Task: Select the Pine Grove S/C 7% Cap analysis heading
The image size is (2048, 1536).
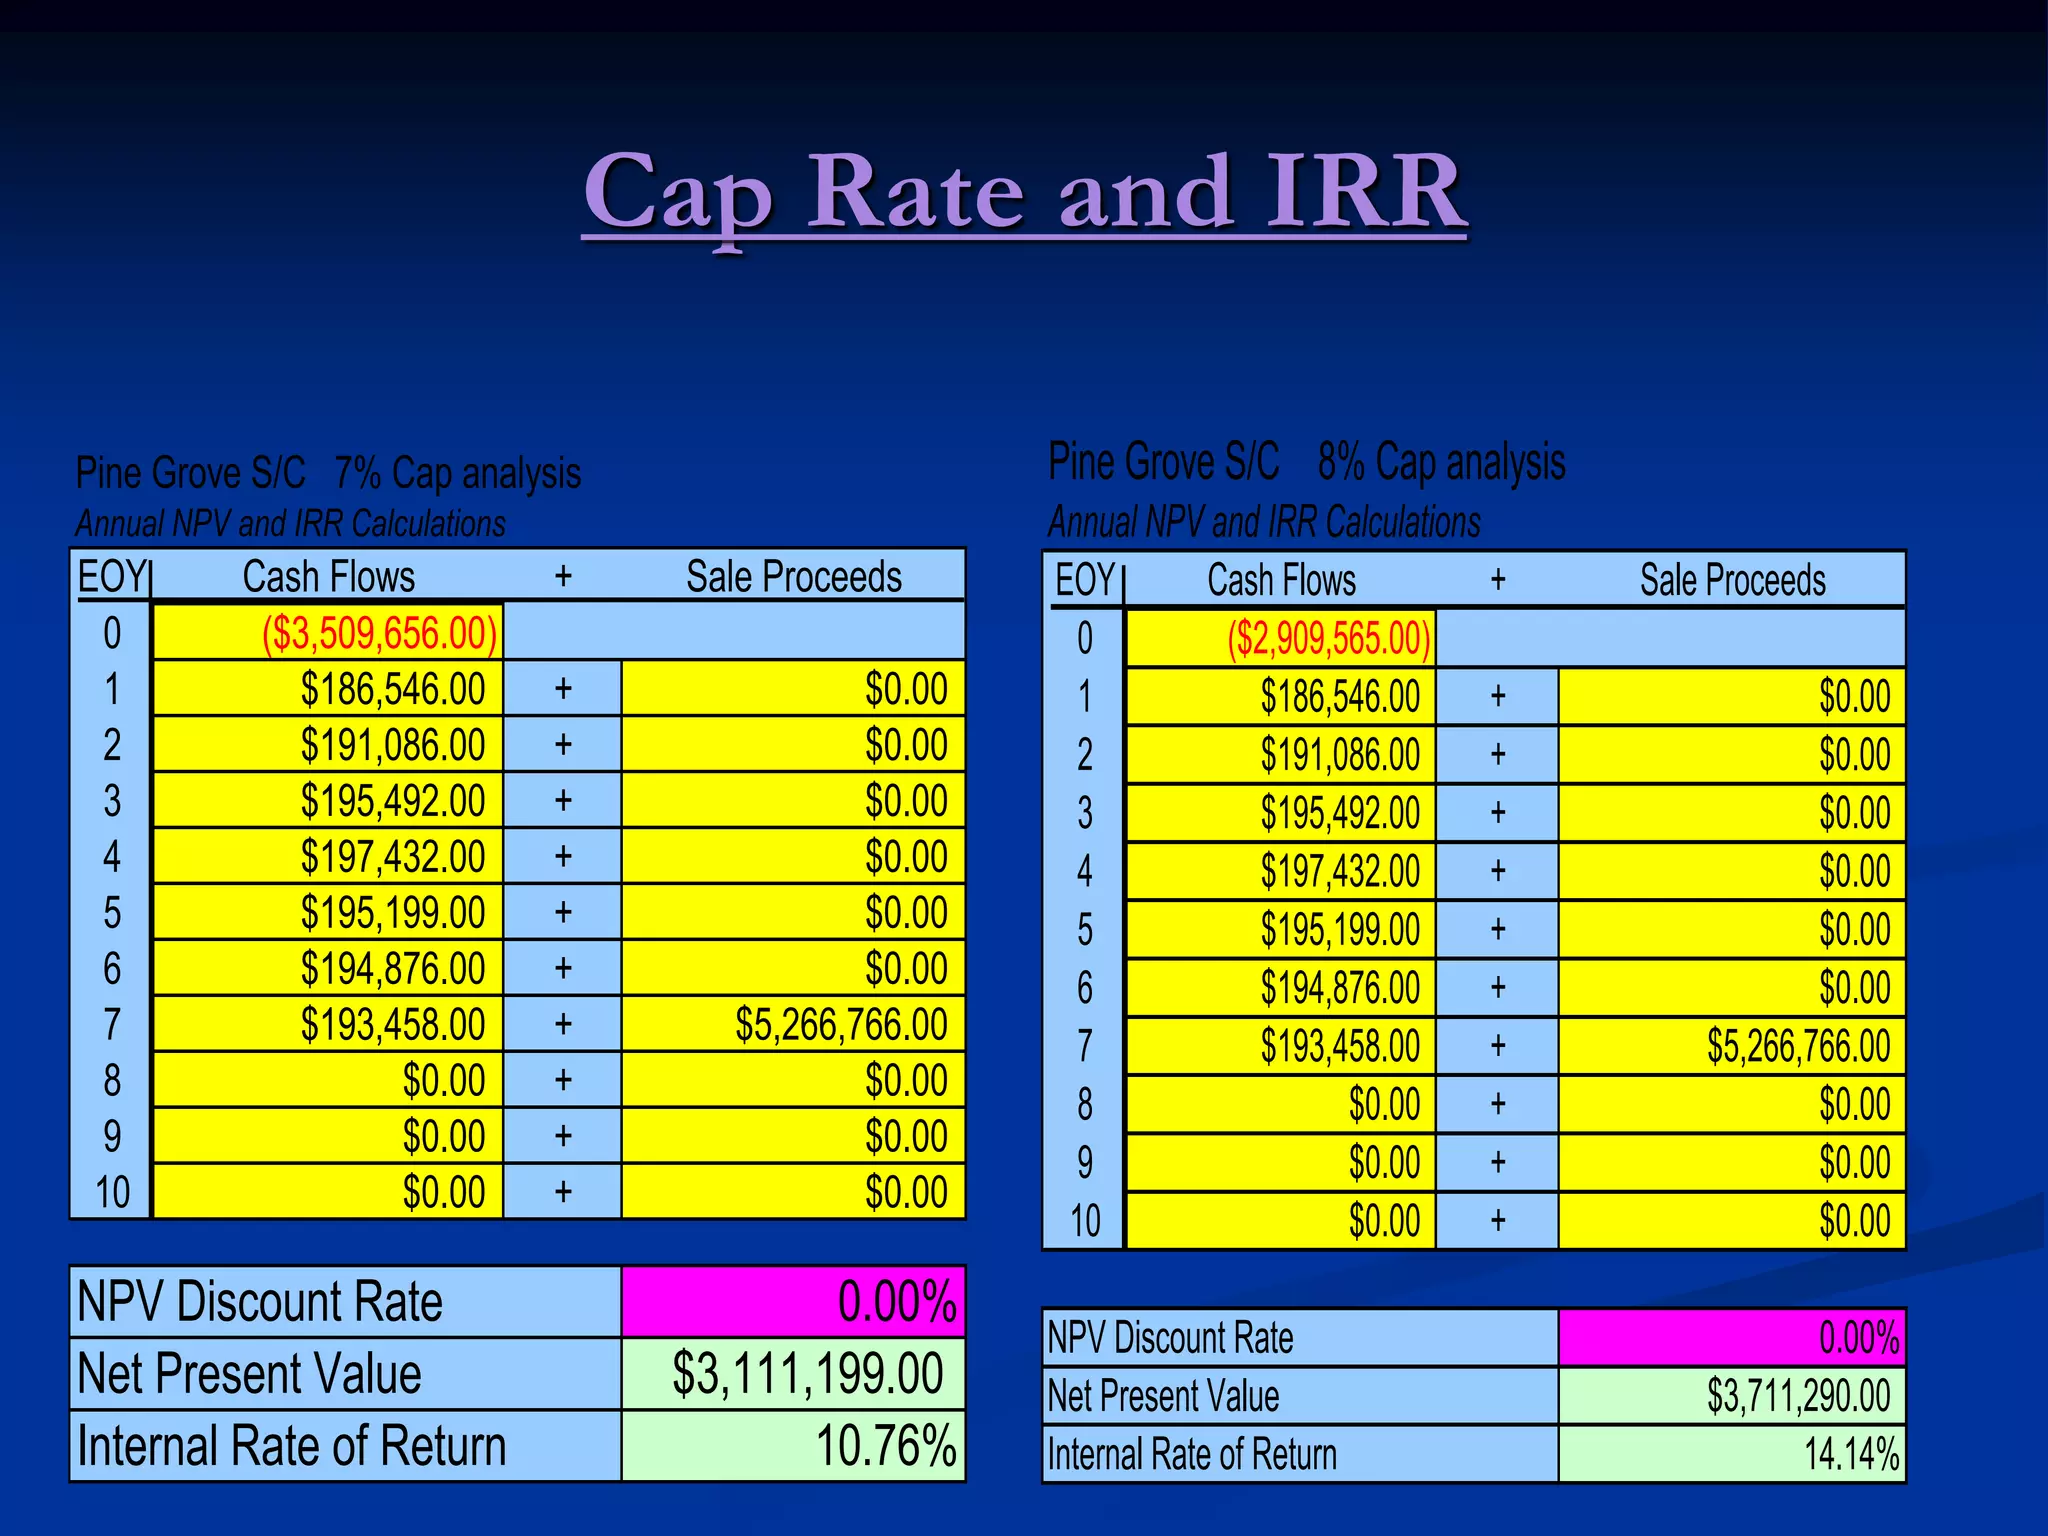Action: [328, 473]
